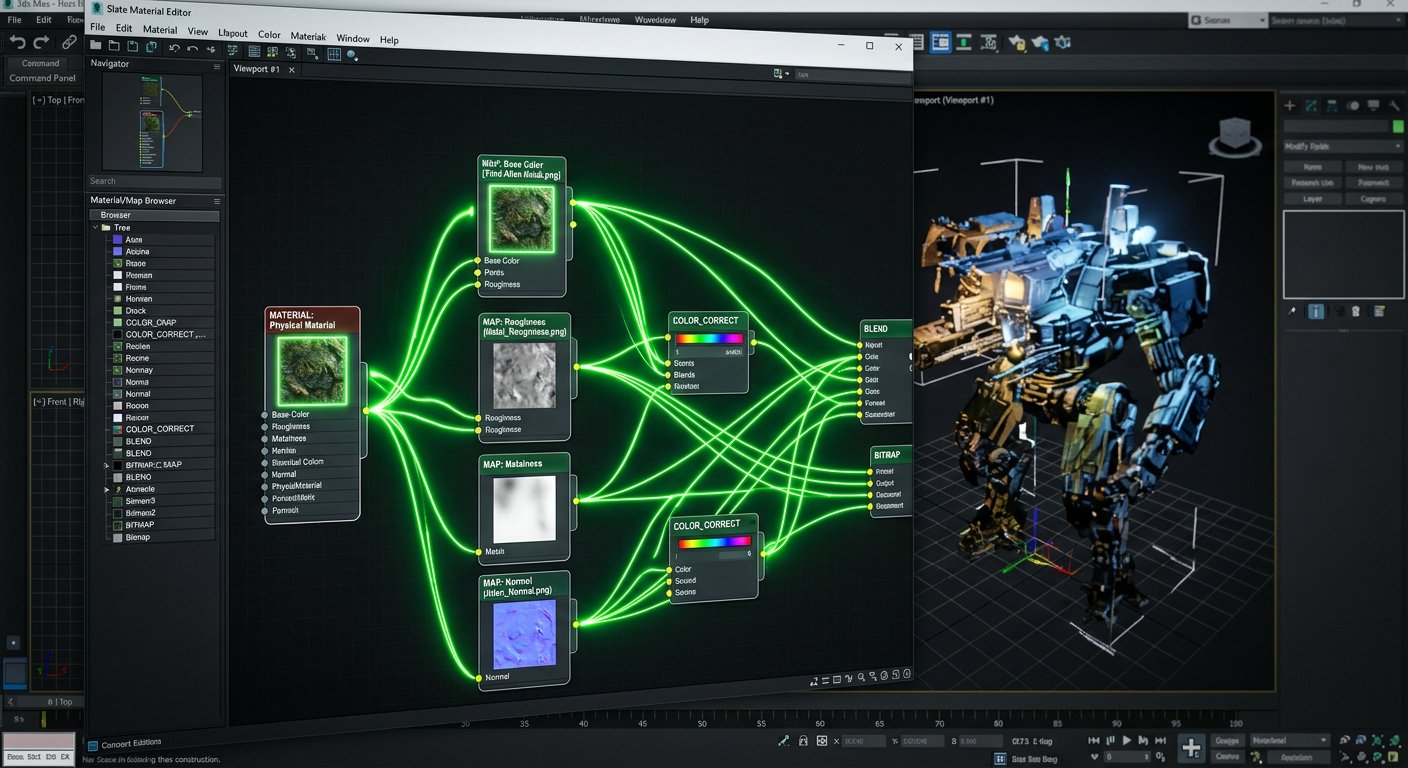Click the Browser header in the Material/Map Browser
1408x768 pixels.
point(154,215)
